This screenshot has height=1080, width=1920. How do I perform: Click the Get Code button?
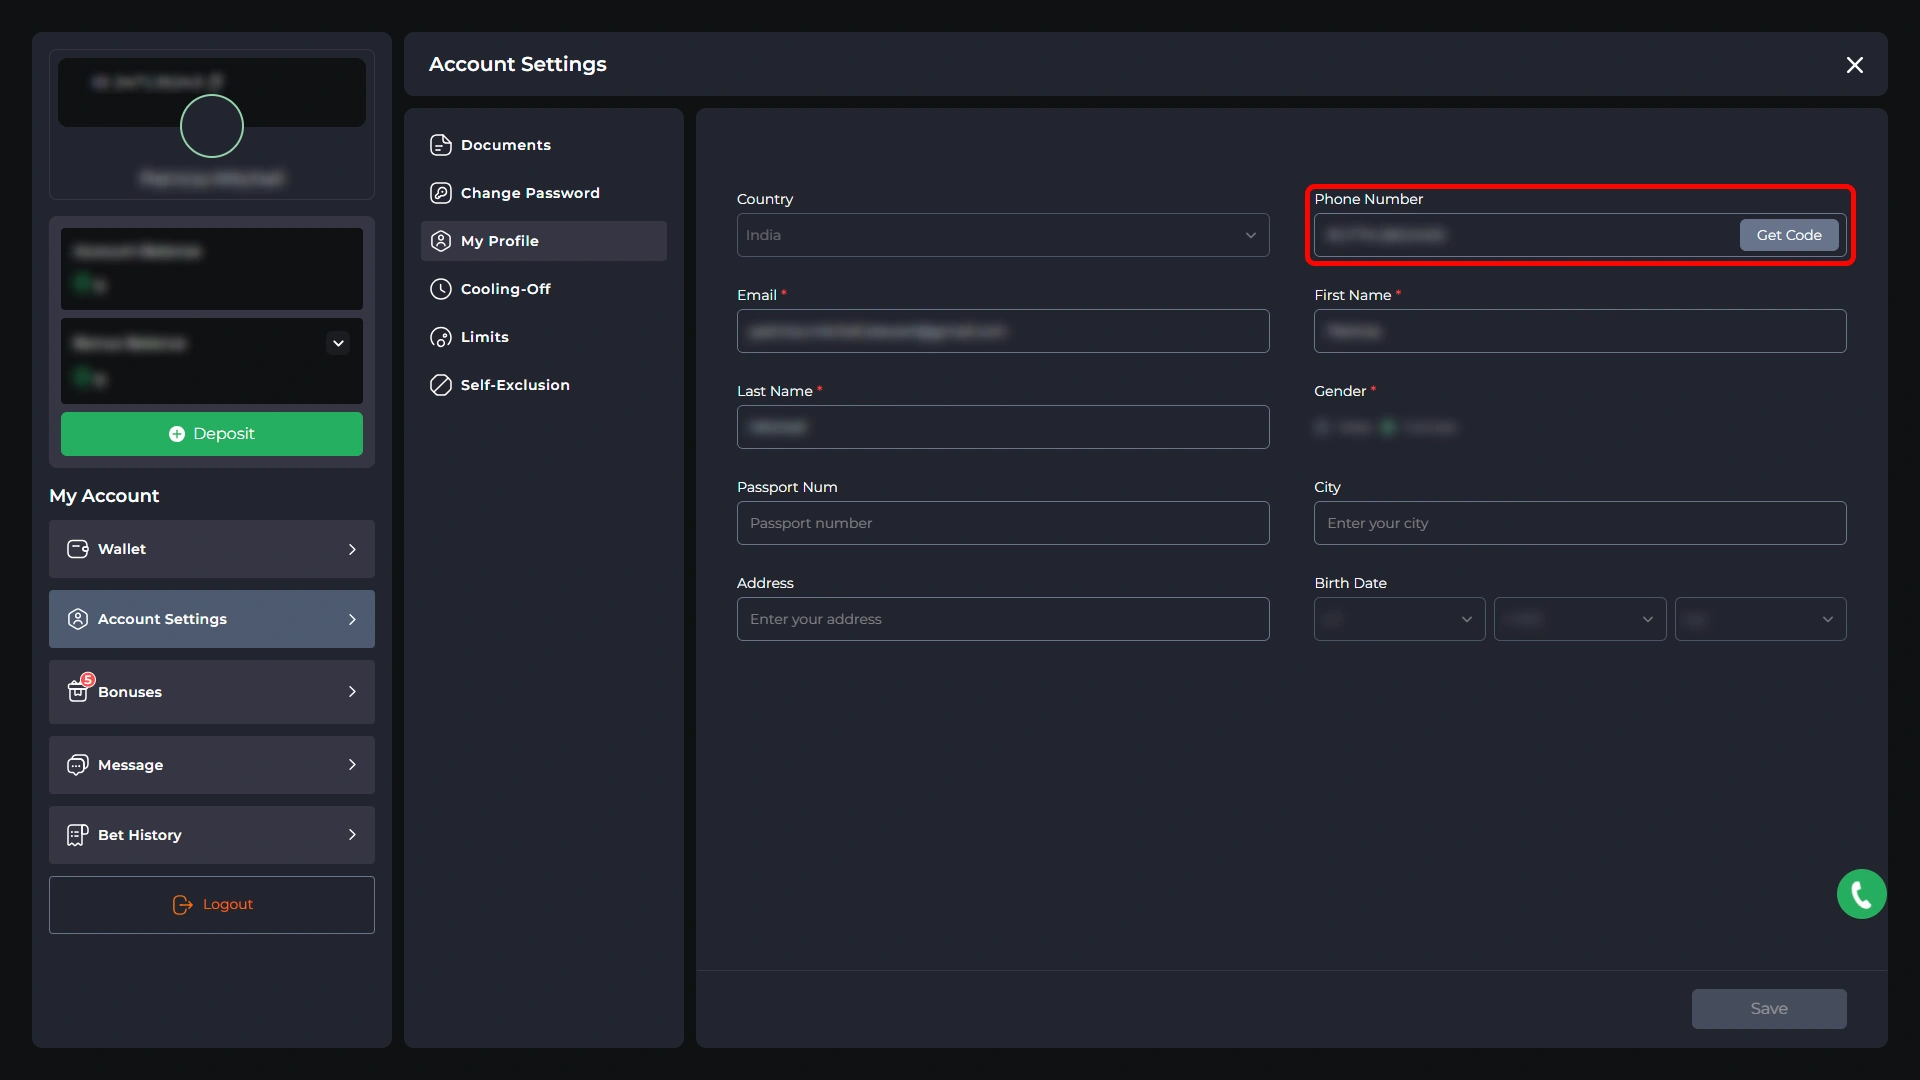(x=1789, y=235)
